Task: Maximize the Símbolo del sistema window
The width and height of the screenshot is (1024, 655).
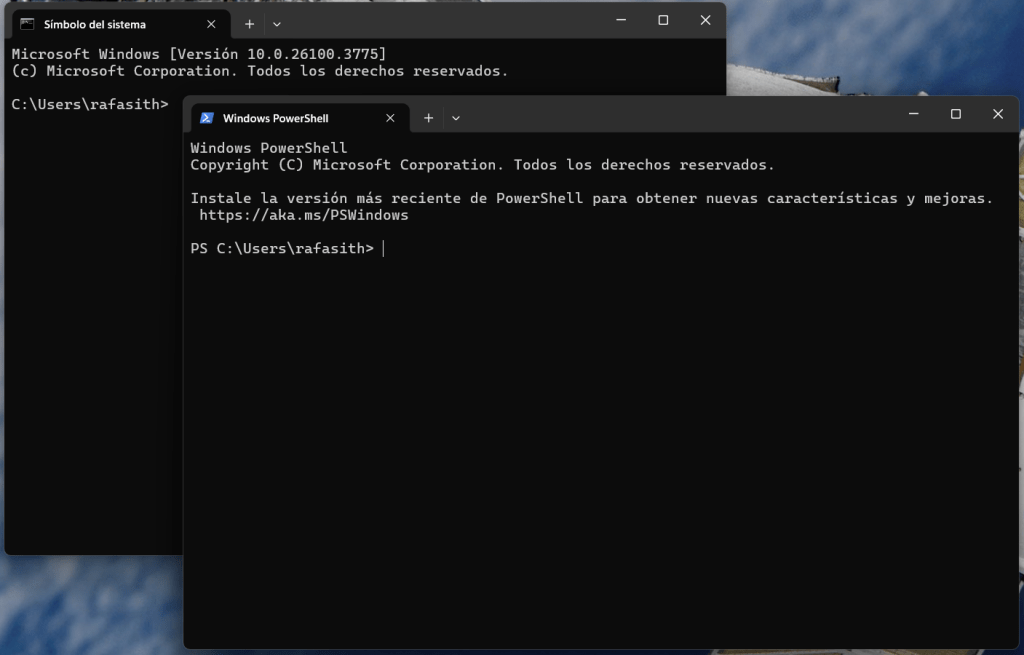Action: [663, 20]
